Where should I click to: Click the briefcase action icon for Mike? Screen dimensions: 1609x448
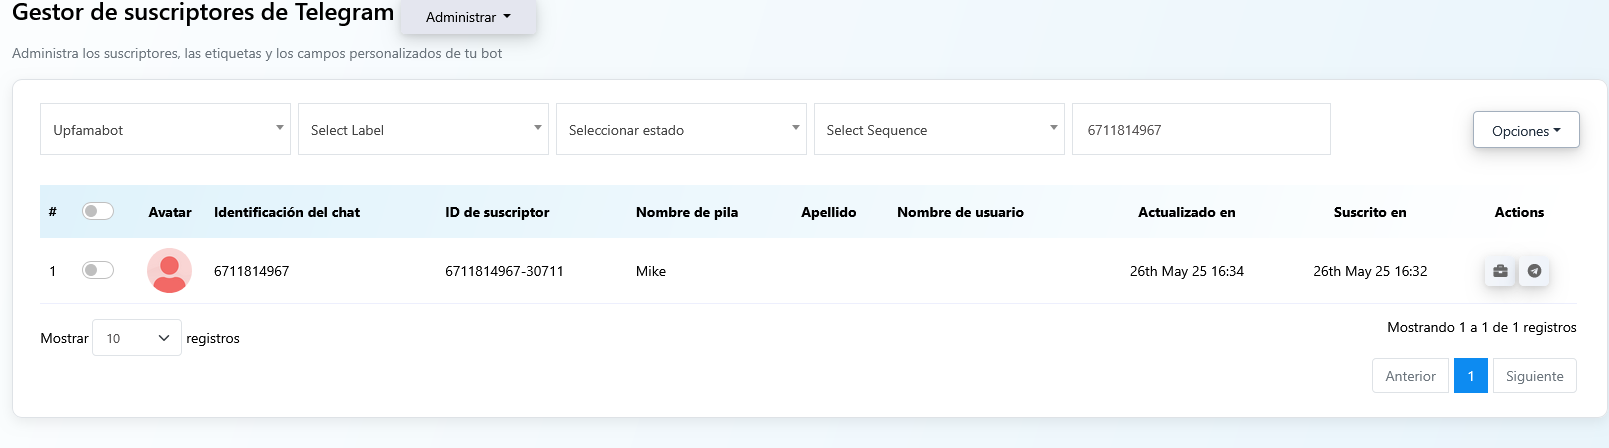pyautogui.click(x=1500, y=271)
